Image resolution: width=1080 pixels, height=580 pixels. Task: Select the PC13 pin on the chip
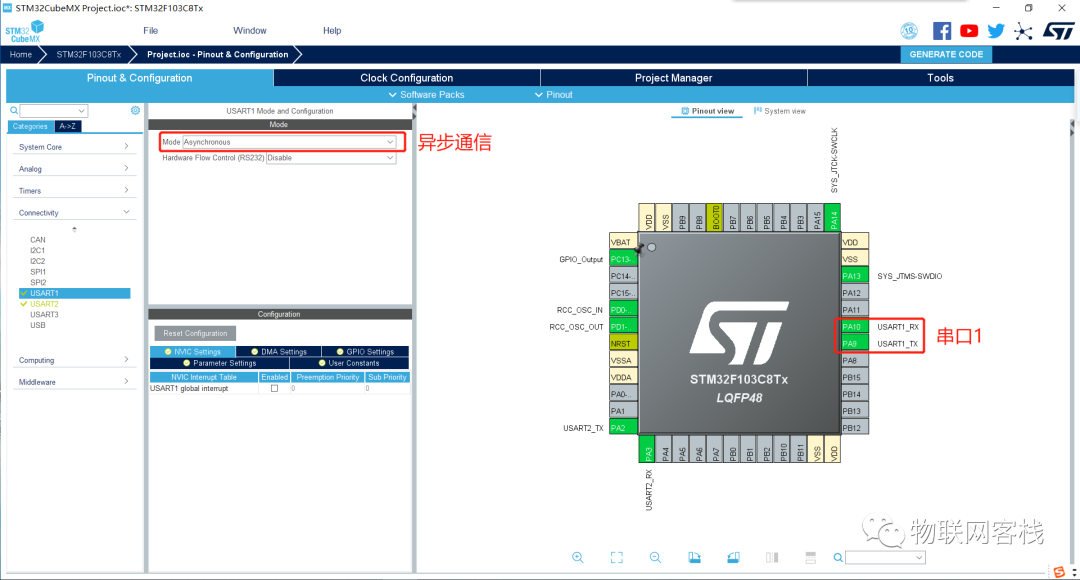pyautogui.click(x=623, y=259)
